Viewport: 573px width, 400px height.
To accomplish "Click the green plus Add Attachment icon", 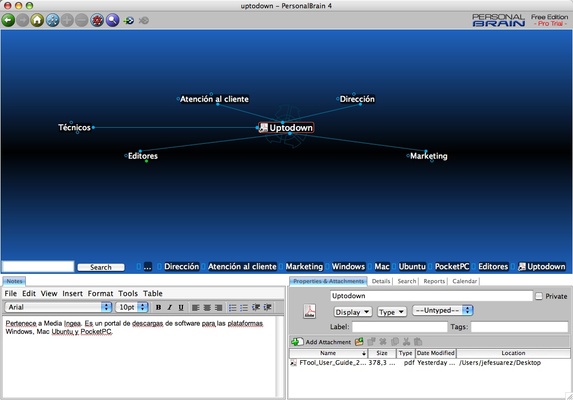I will pyautogui.click(x=297, y=342).
